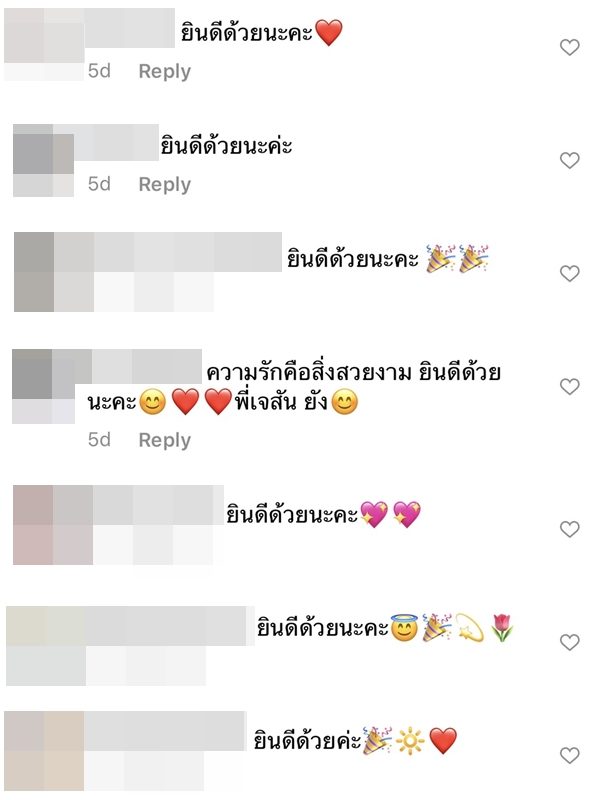This screenshot has height=800, width=615.
Task: Open avatar of the second commenter
Action: [43, 160]
